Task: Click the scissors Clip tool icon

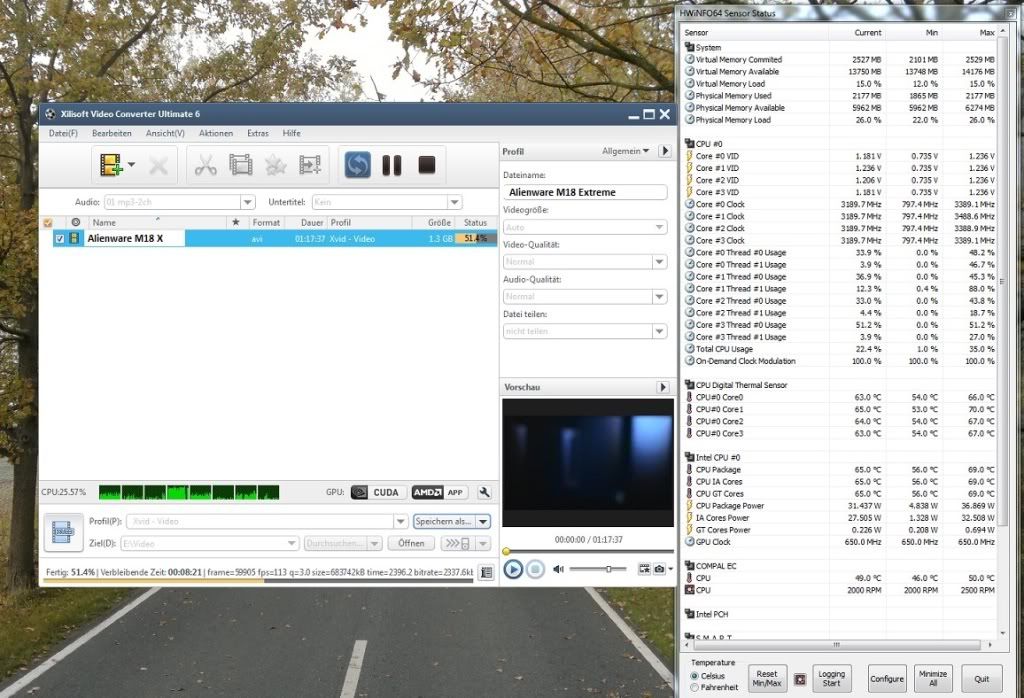Action: click(205, 165)
